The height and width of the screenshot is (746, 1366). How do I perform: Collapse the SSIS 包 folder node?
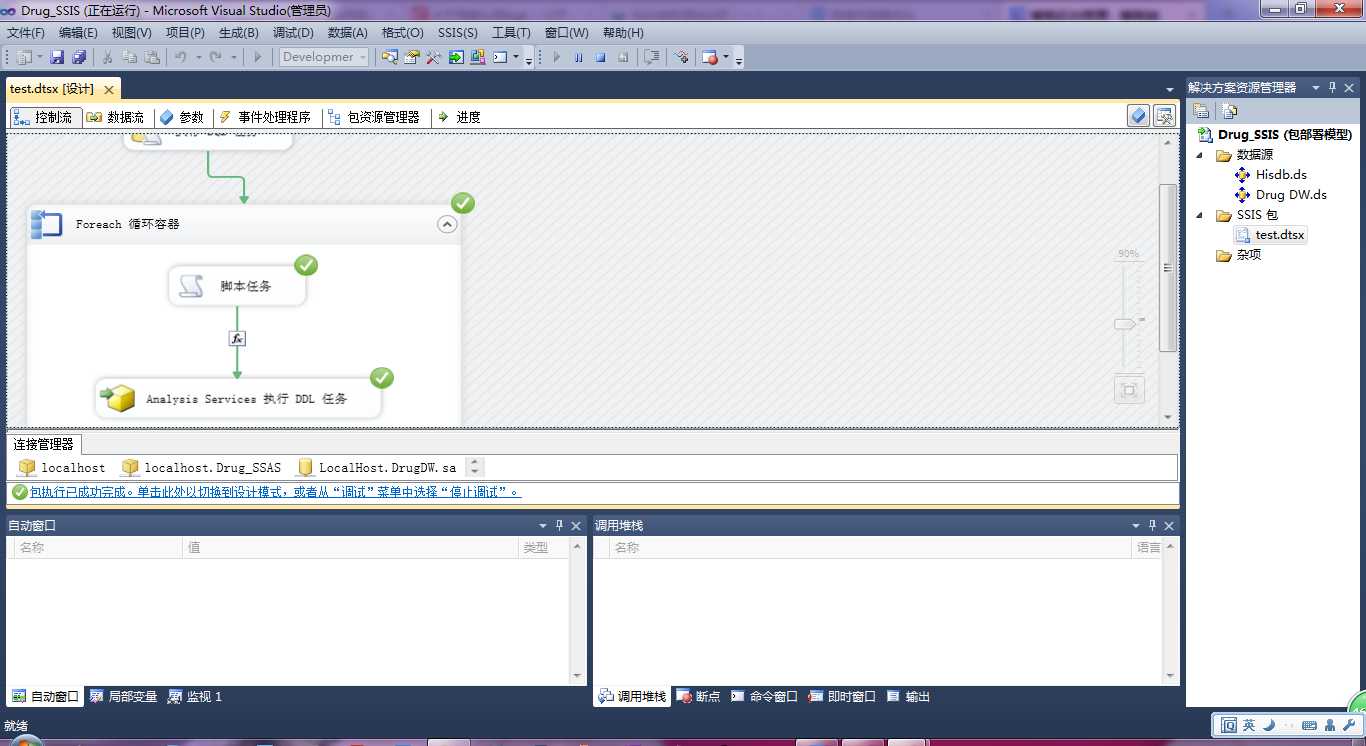(1200, 215)
